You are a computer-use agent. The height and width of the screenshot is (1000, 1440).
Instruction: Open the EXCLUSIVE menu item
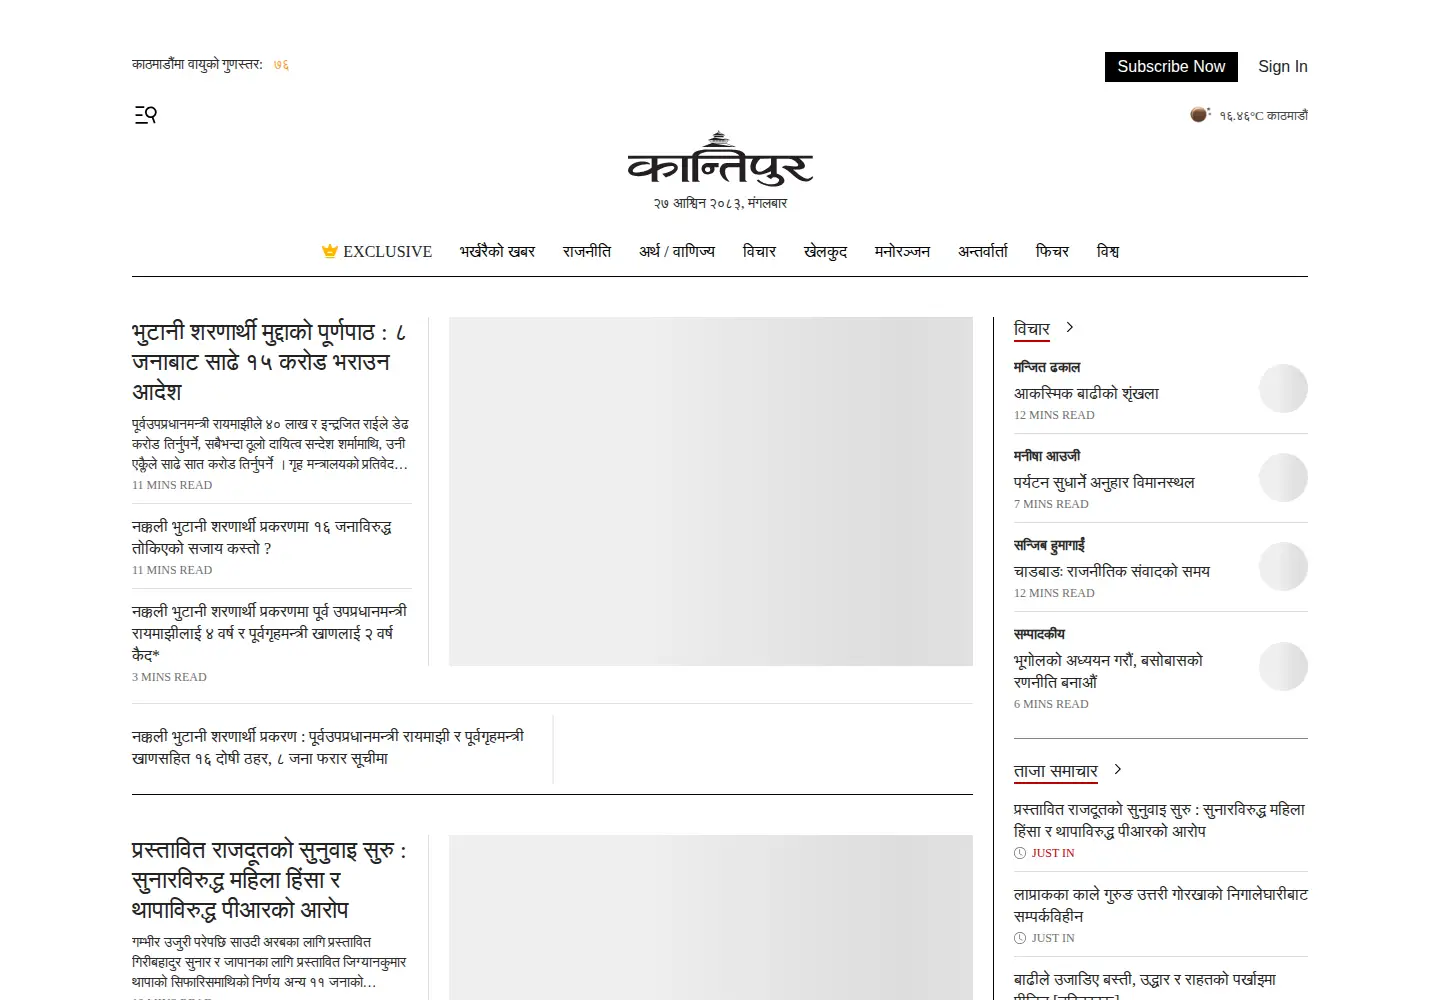tap(377, 252)
